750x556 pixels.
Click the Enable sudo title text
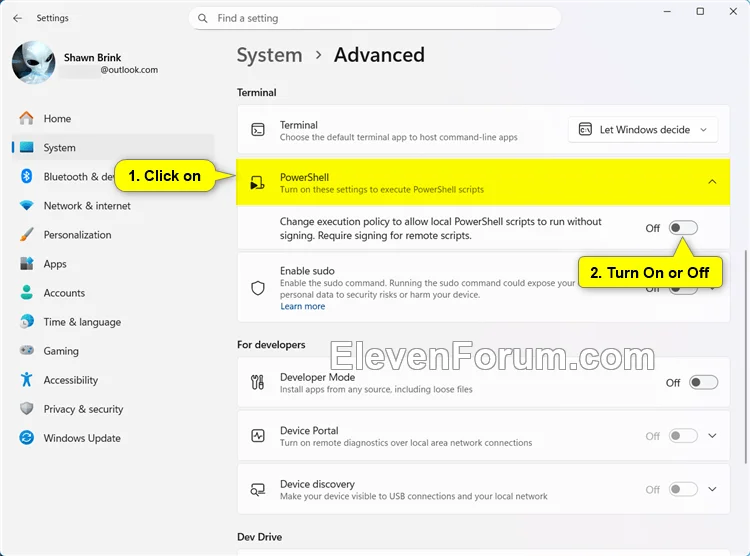[307, 271]
